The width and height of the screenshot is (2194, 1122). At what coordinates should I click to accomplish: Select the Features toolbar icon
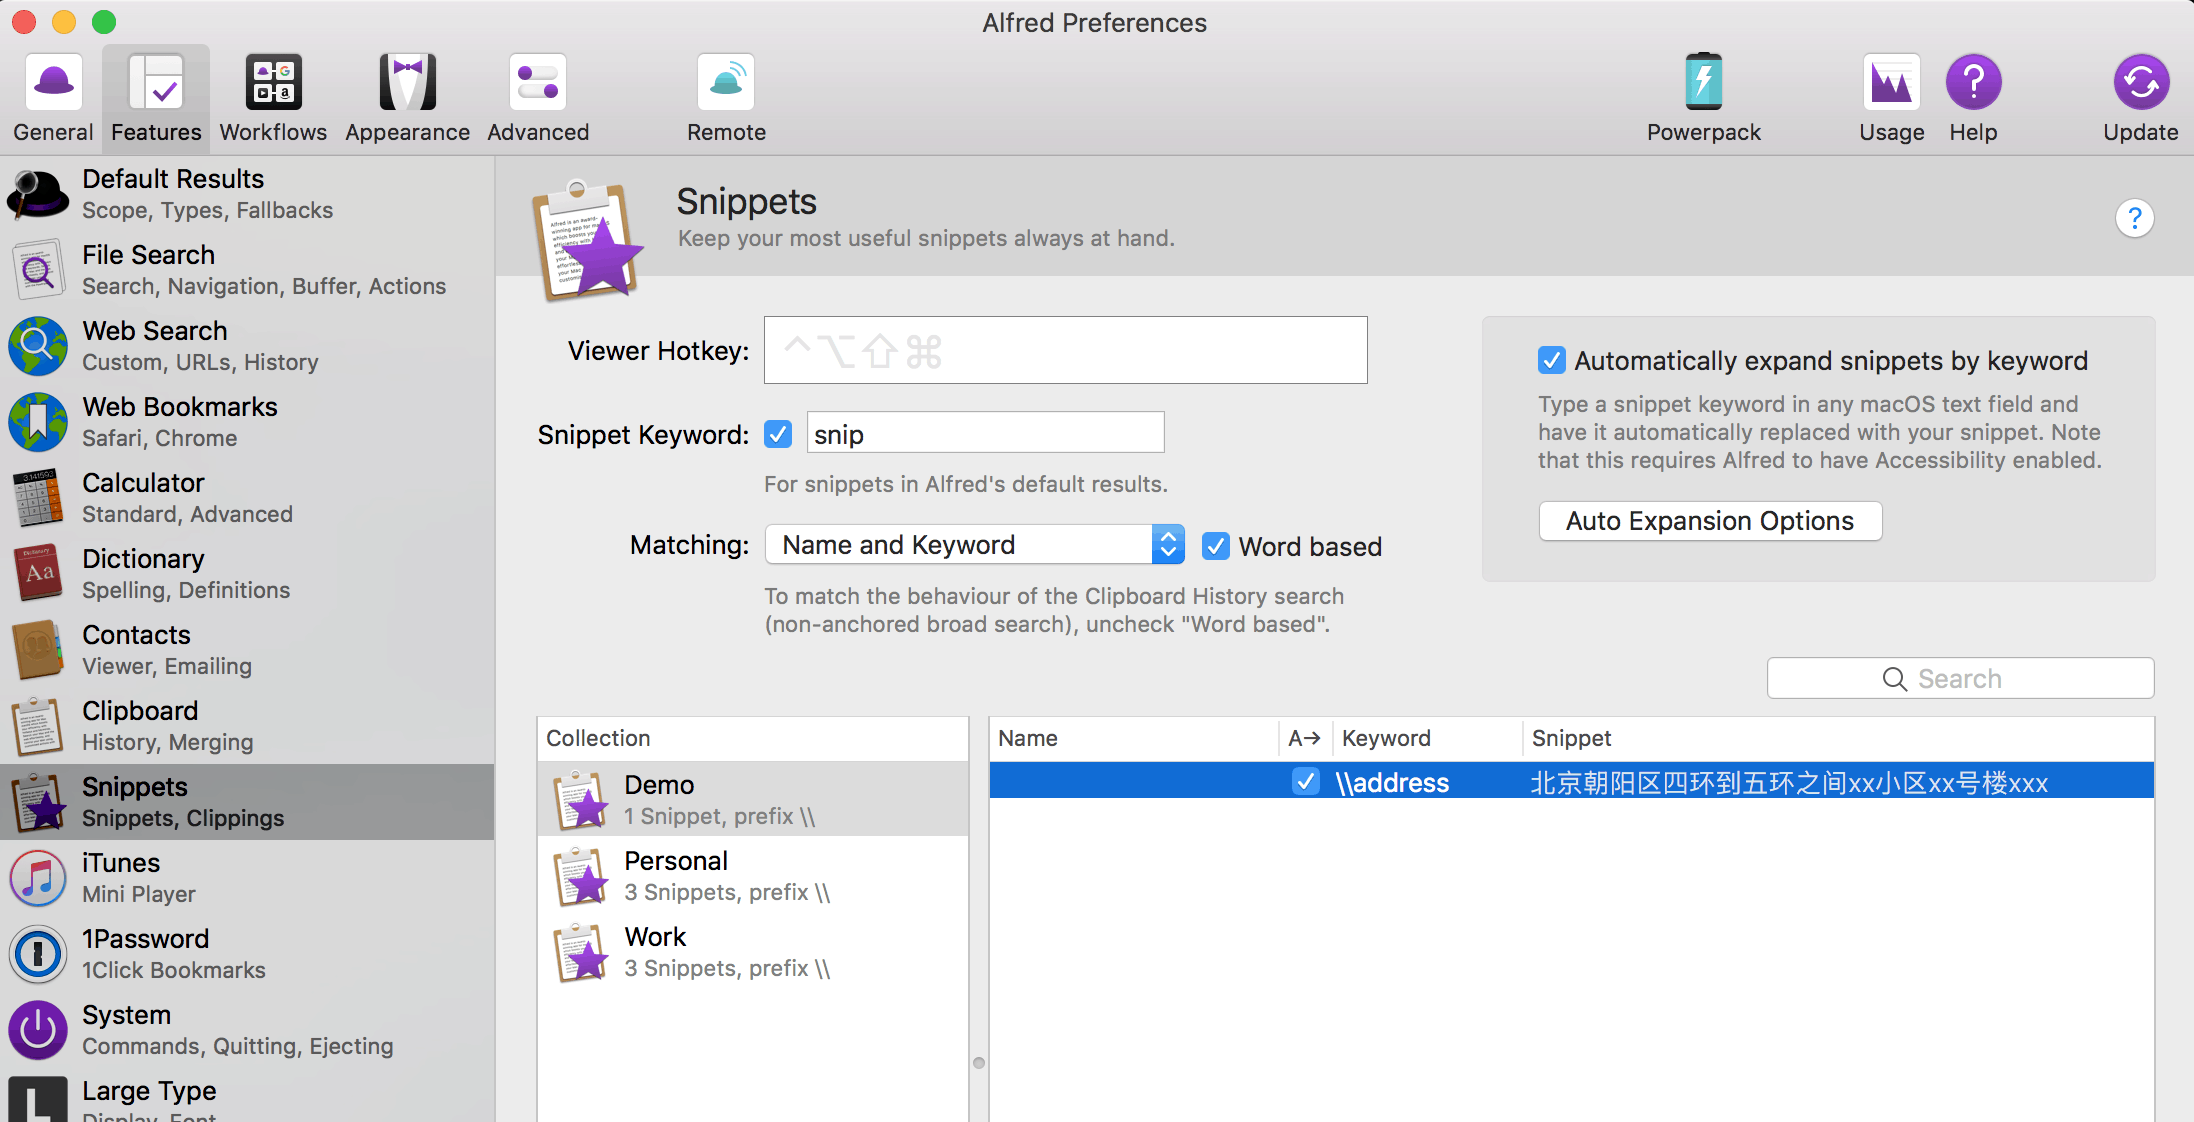click(156, 98)
